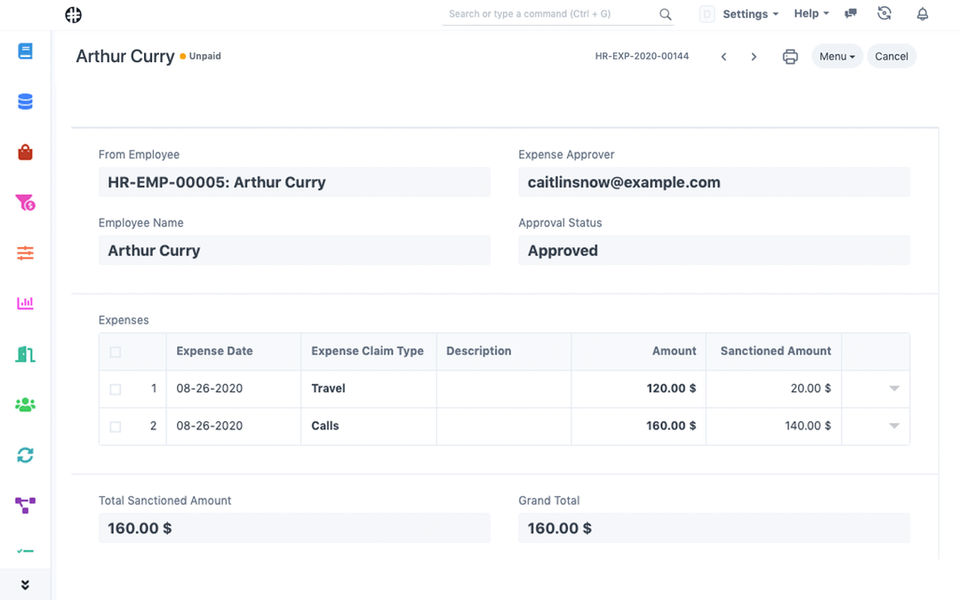Open notifications bell
Viewport: 960px width, 600px height.
[922, 14]
